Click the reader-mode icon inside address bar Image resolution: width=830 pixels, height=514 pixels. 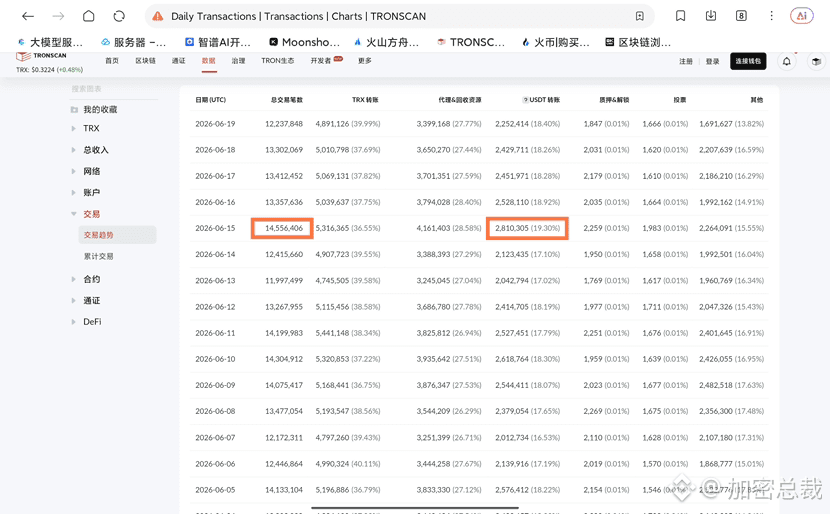click(639, 16)
